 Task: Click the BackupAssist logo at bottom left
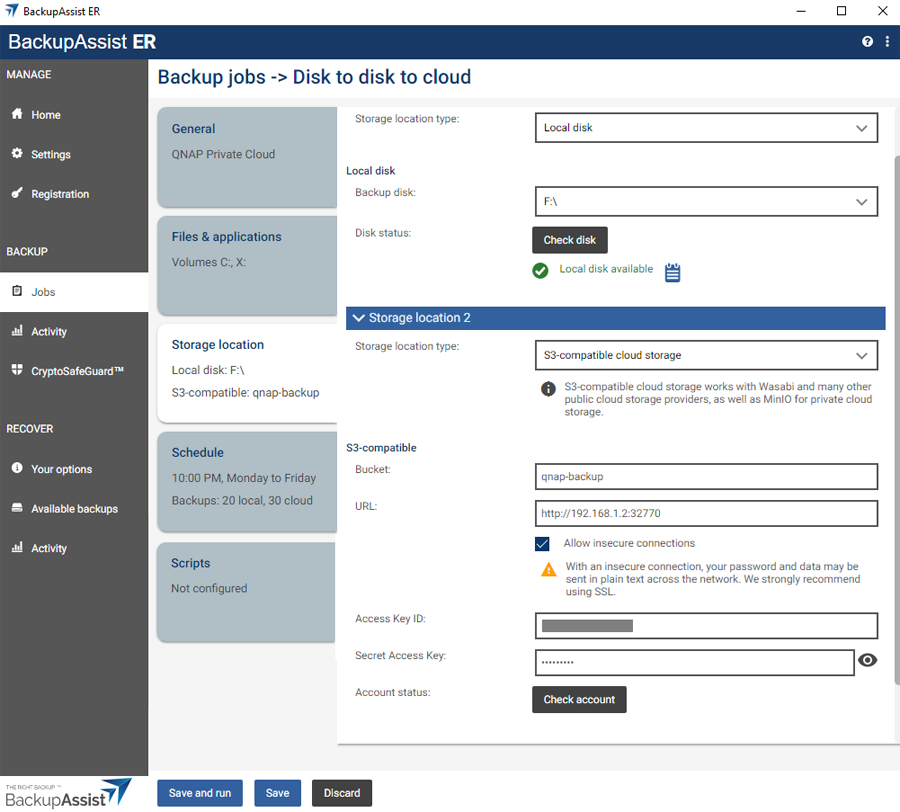point(68,793)
